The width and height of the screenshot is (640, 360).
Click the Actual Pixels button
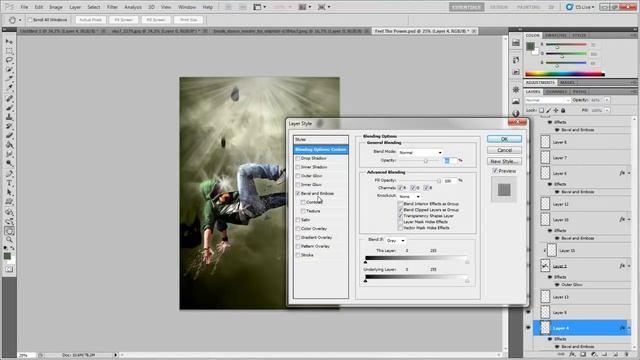pos(91,20)
